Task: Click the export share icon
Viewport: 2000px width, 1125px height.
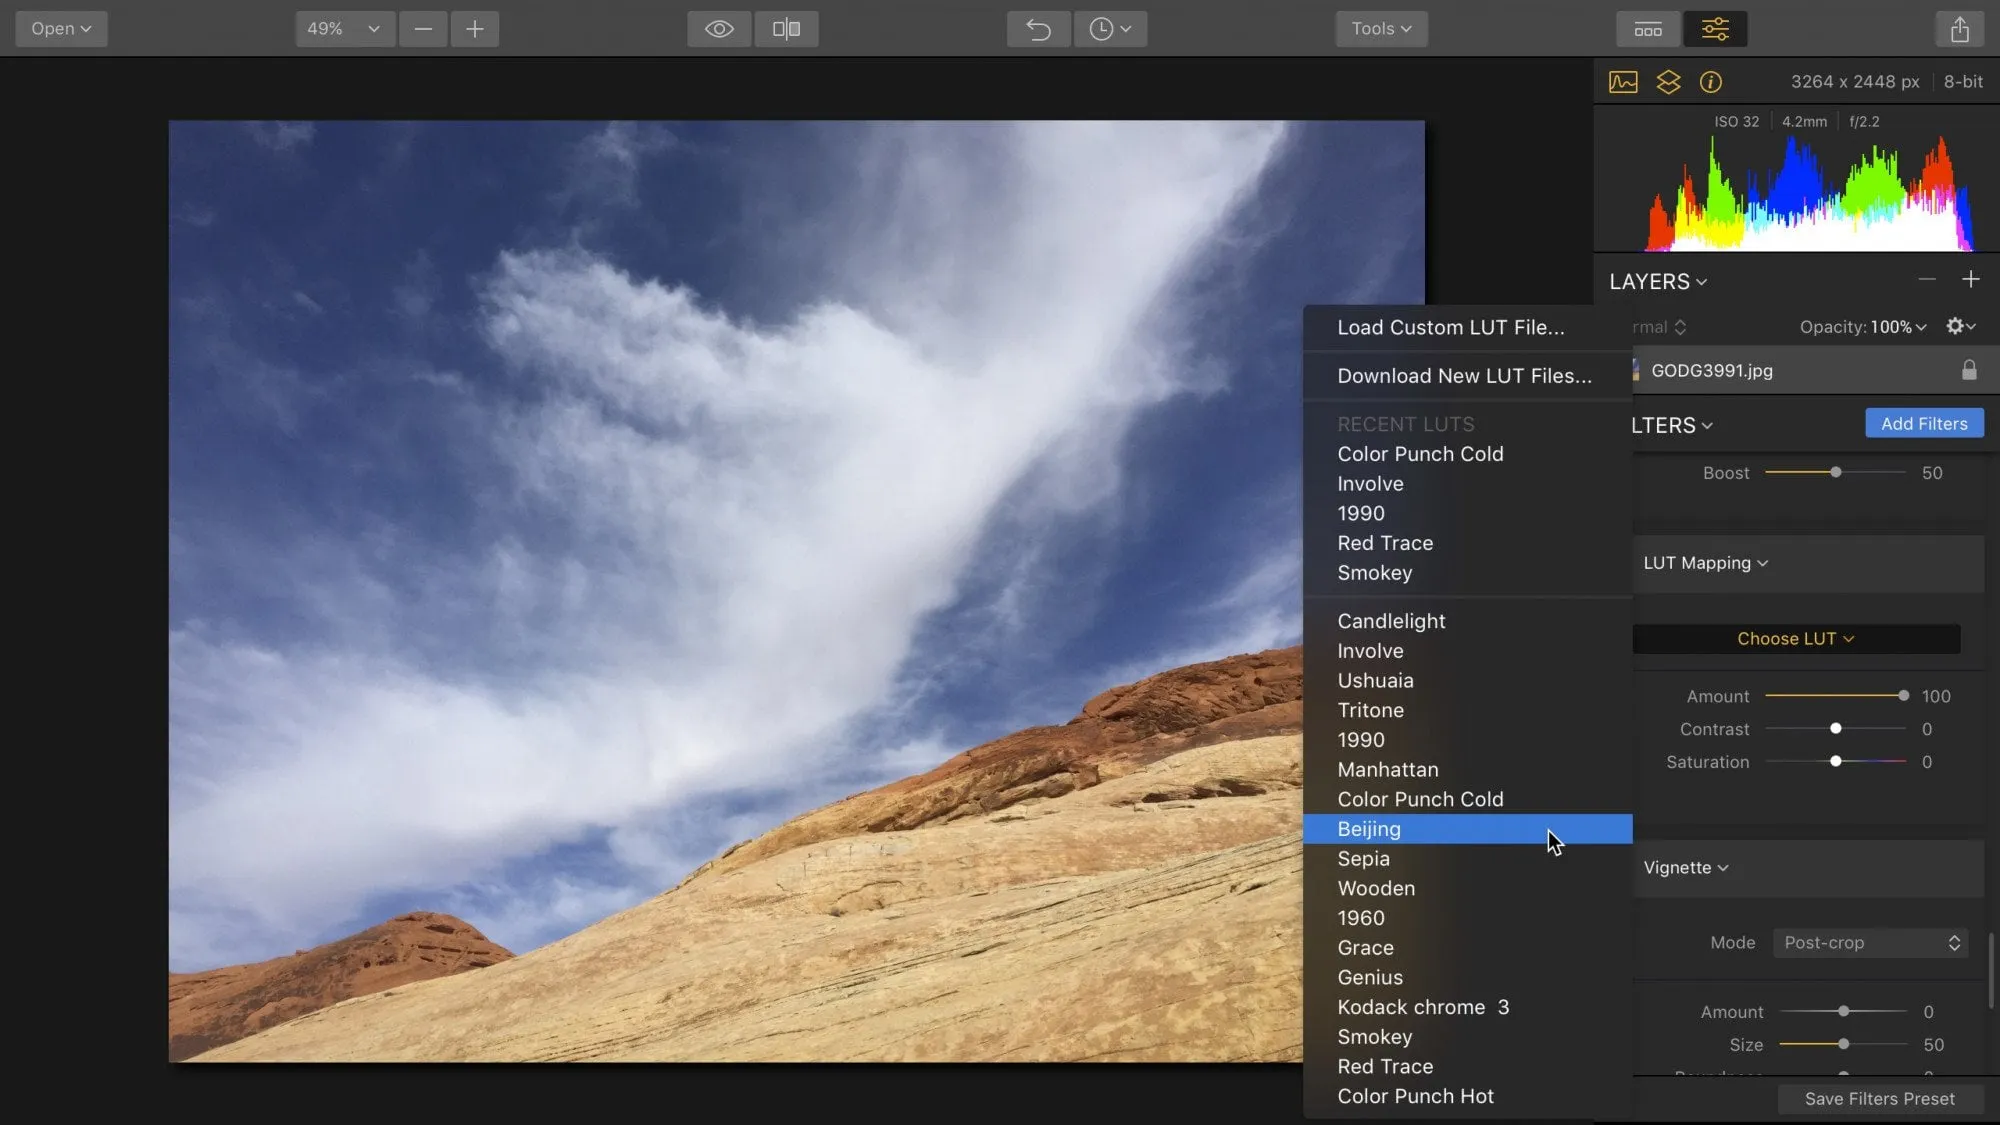Action: click(x=1959, y=29)
